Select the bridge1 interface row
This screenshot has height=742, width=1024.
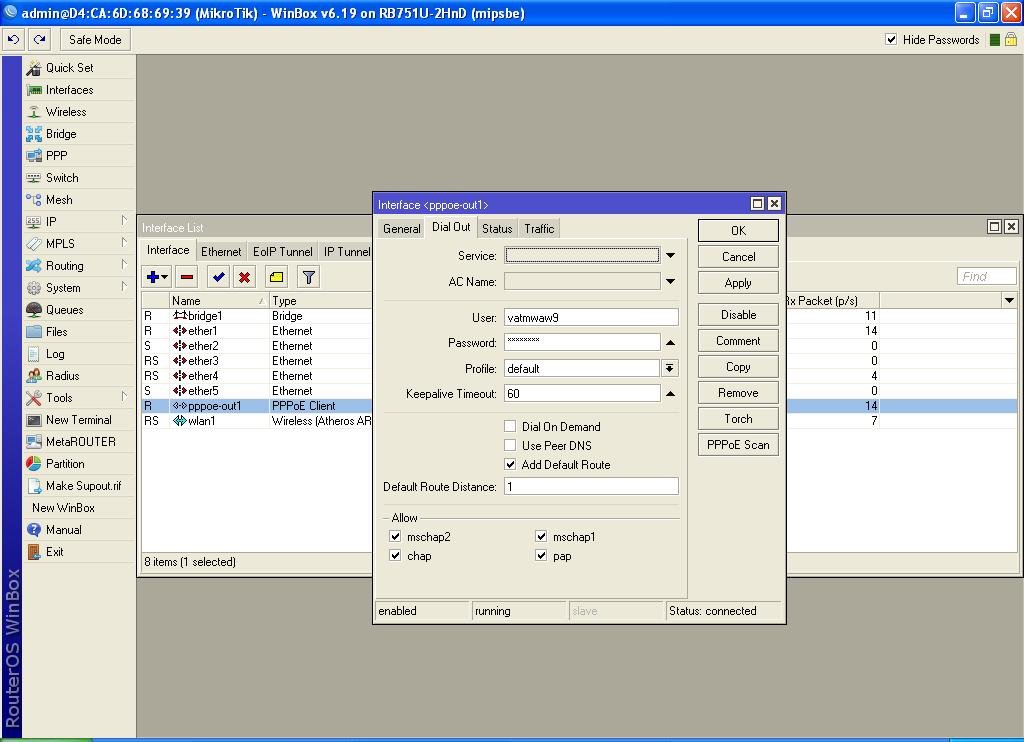point(257,315)
